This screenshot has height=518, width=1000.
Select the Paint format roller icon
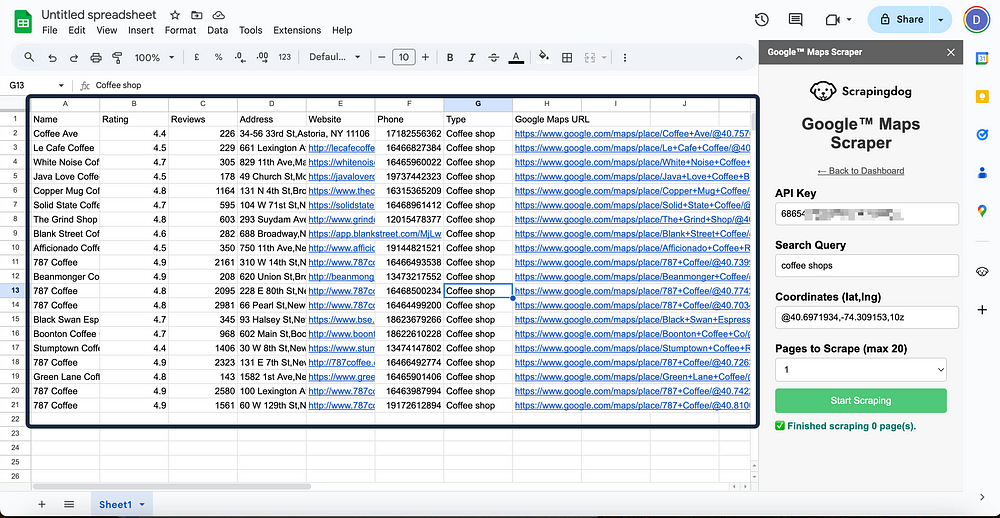pyautogui.click(x=117, y=57)
